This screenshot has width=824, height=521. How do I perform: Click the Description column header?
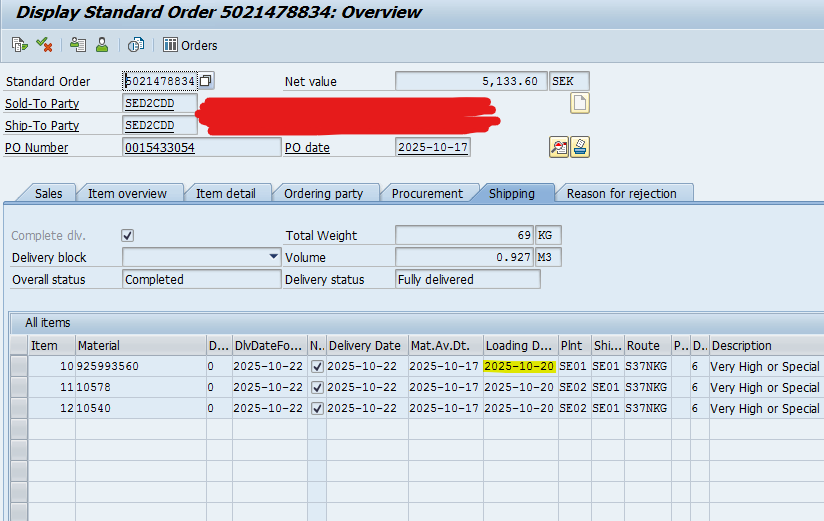[766, 345]
